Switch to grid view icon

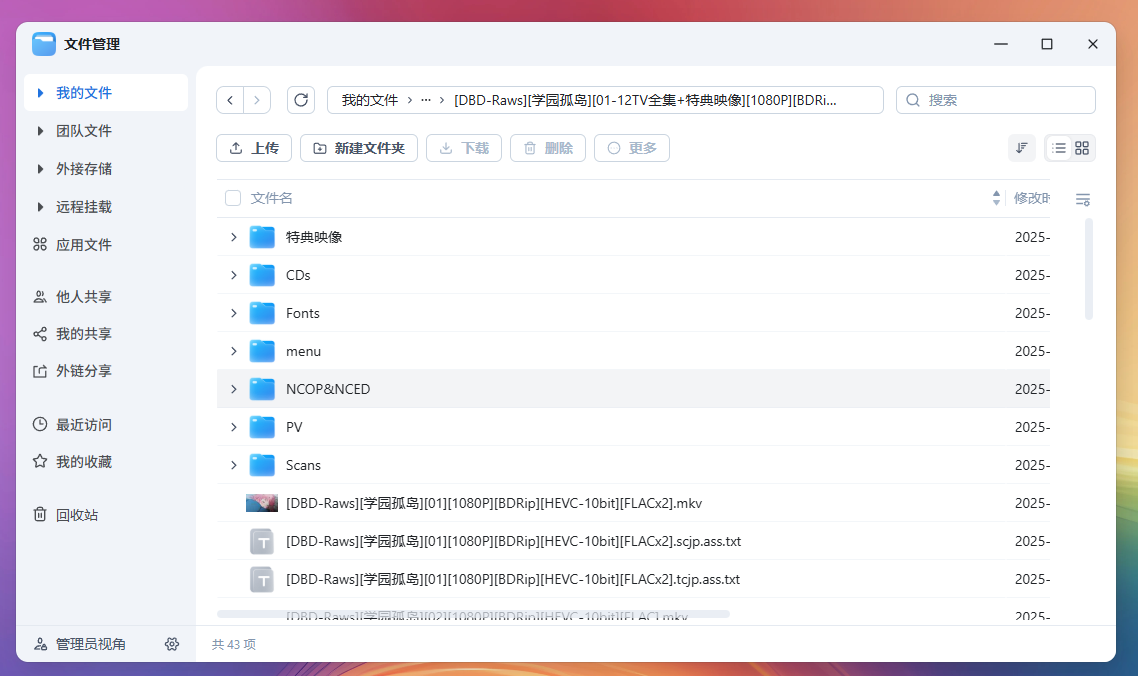coord(1082,148)
